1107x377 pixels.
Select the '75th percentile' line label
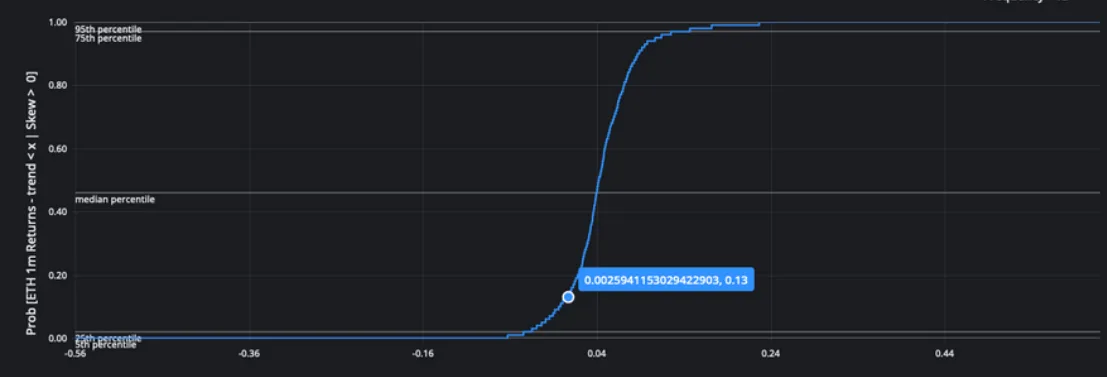coord(108,39)
